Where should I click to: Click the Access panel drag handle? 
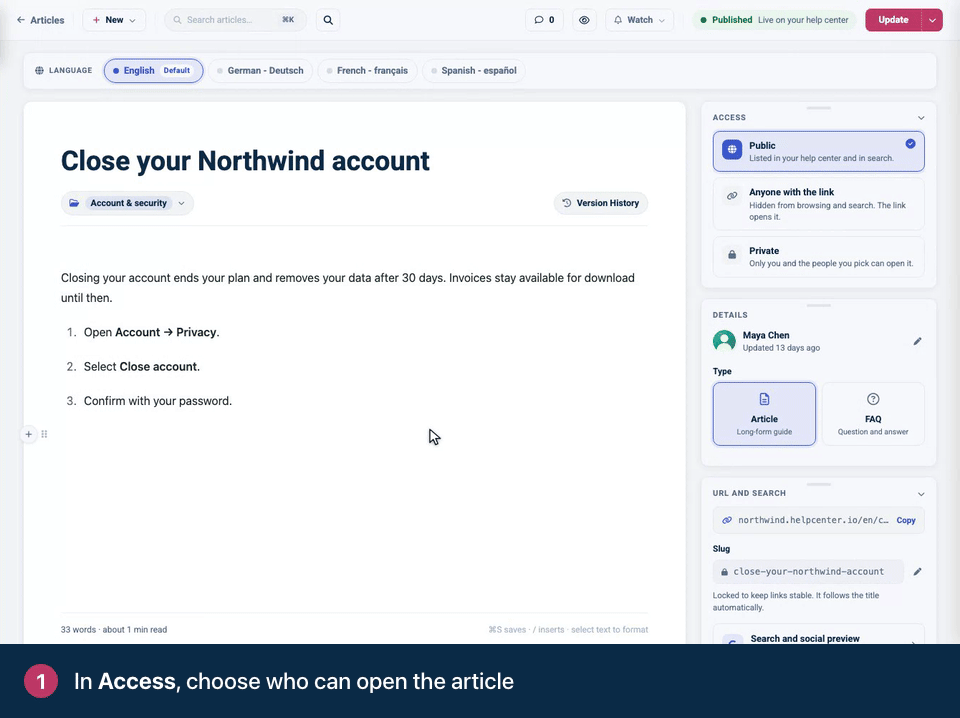[819, 108]
